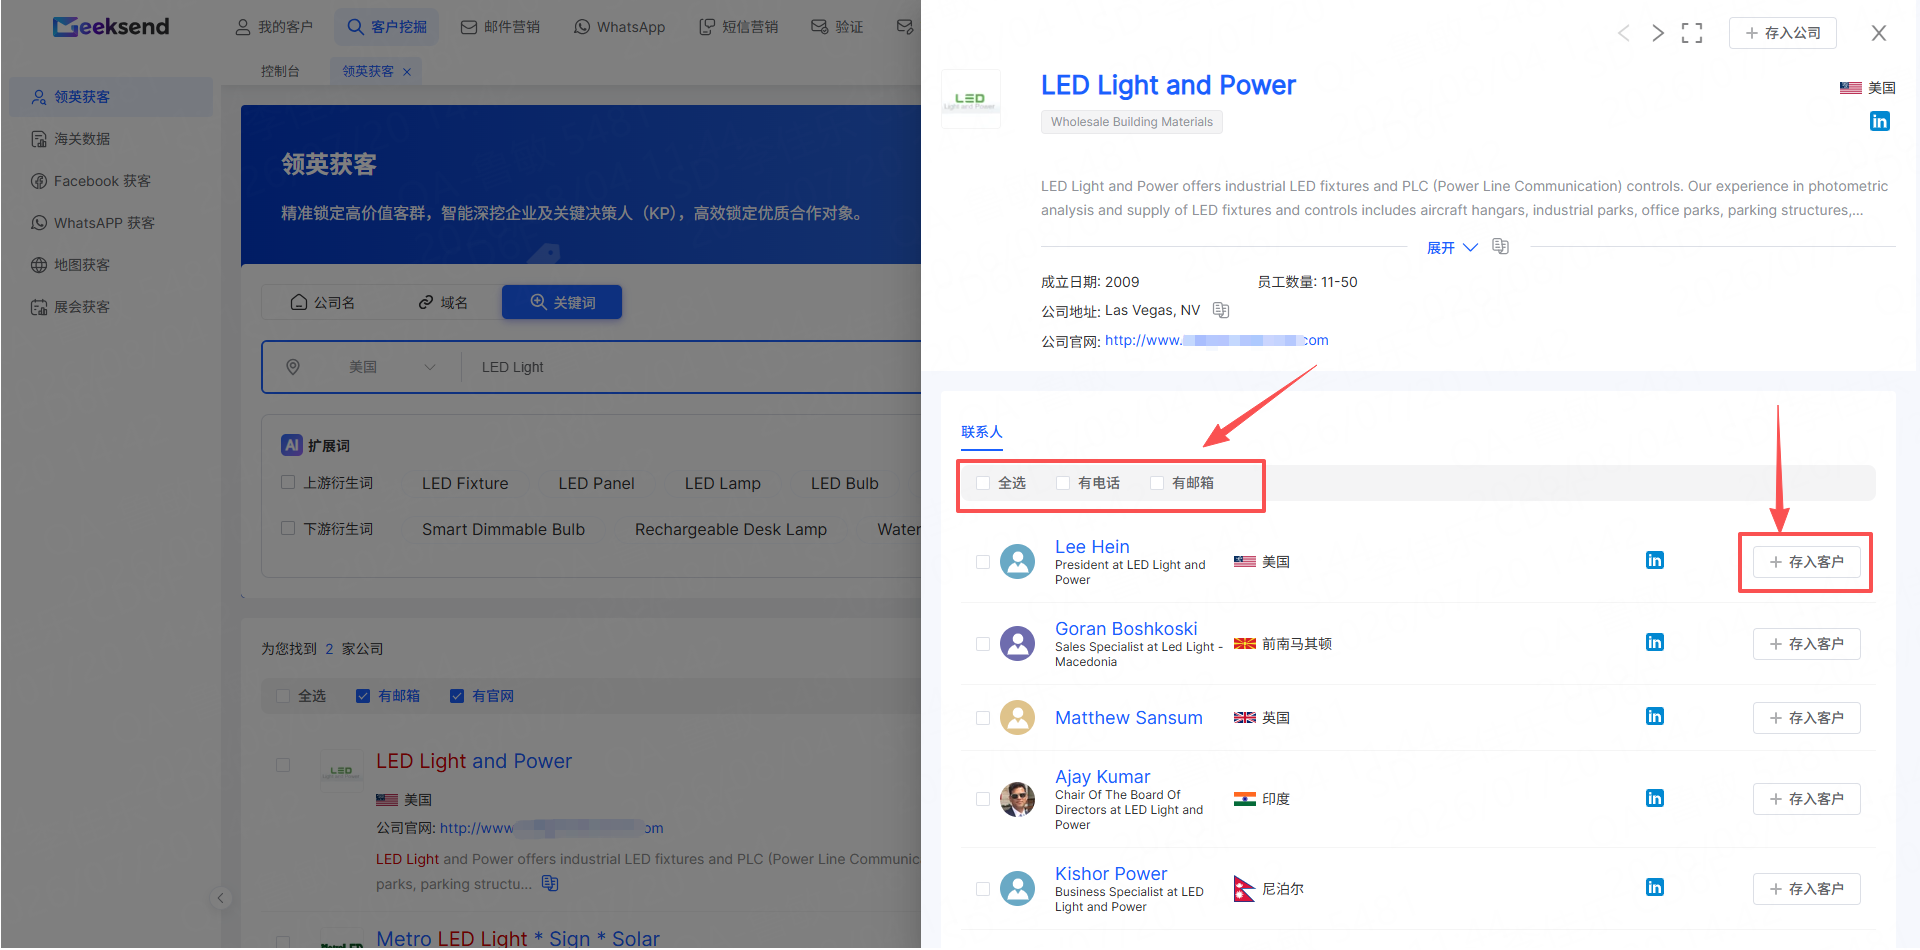Open 邮件营销 menu

500,27
